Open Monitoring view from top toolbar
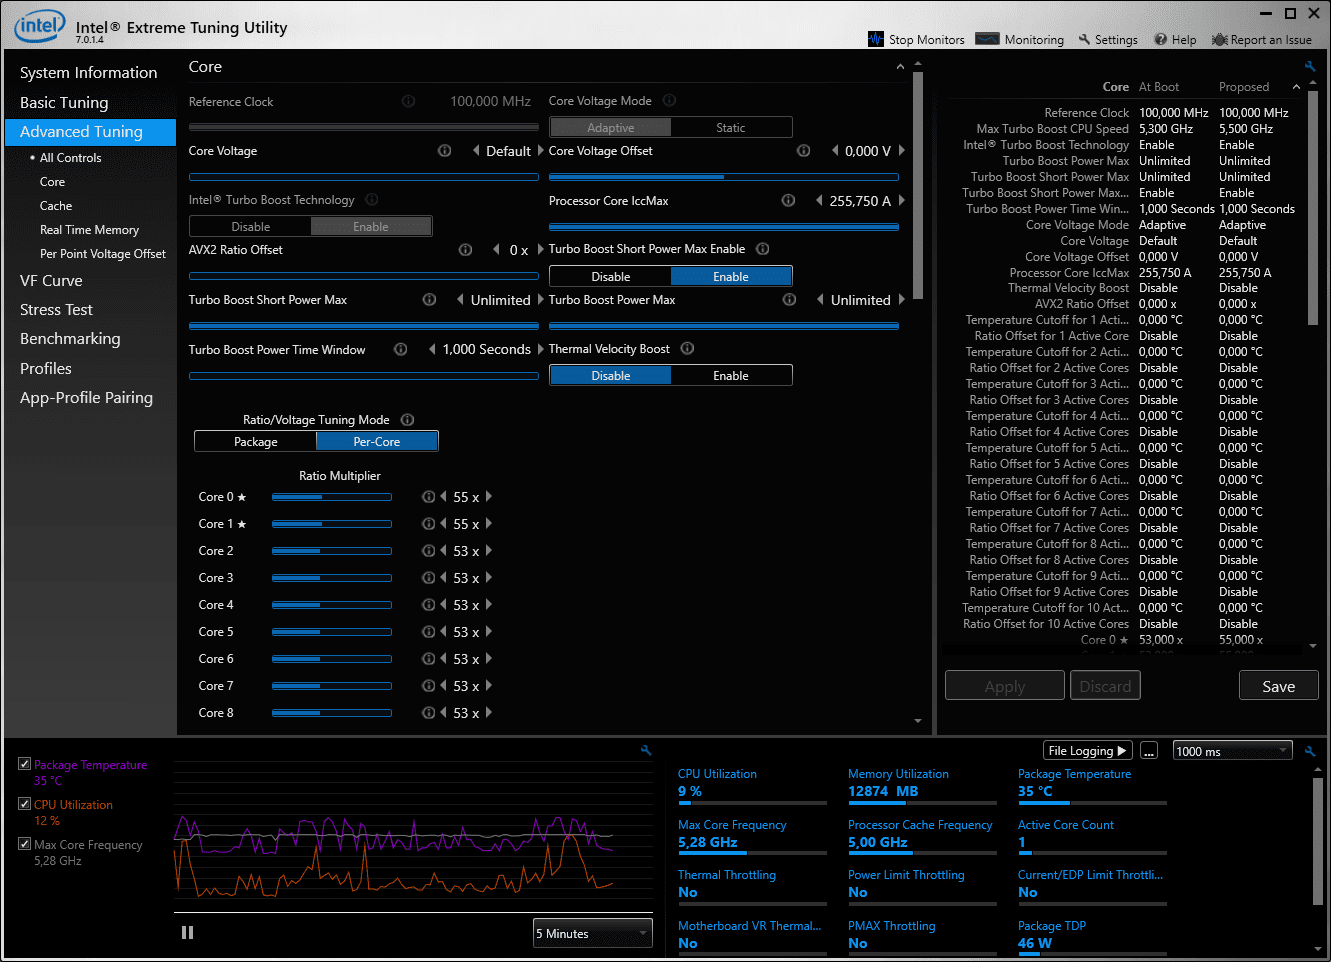Image resolution: width=1331 pixels, height=962 pixels. click(1020, 39)
